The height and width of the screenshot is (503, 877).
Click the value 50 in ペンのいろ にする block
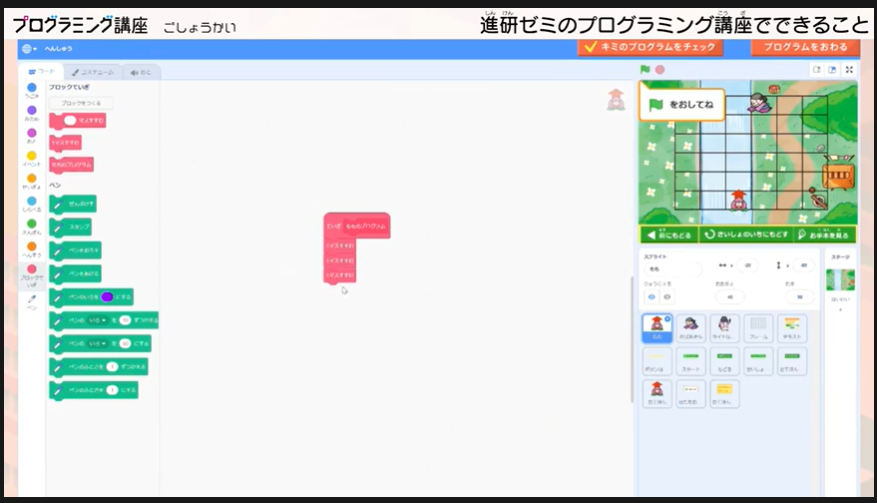(x=125, y=344)
